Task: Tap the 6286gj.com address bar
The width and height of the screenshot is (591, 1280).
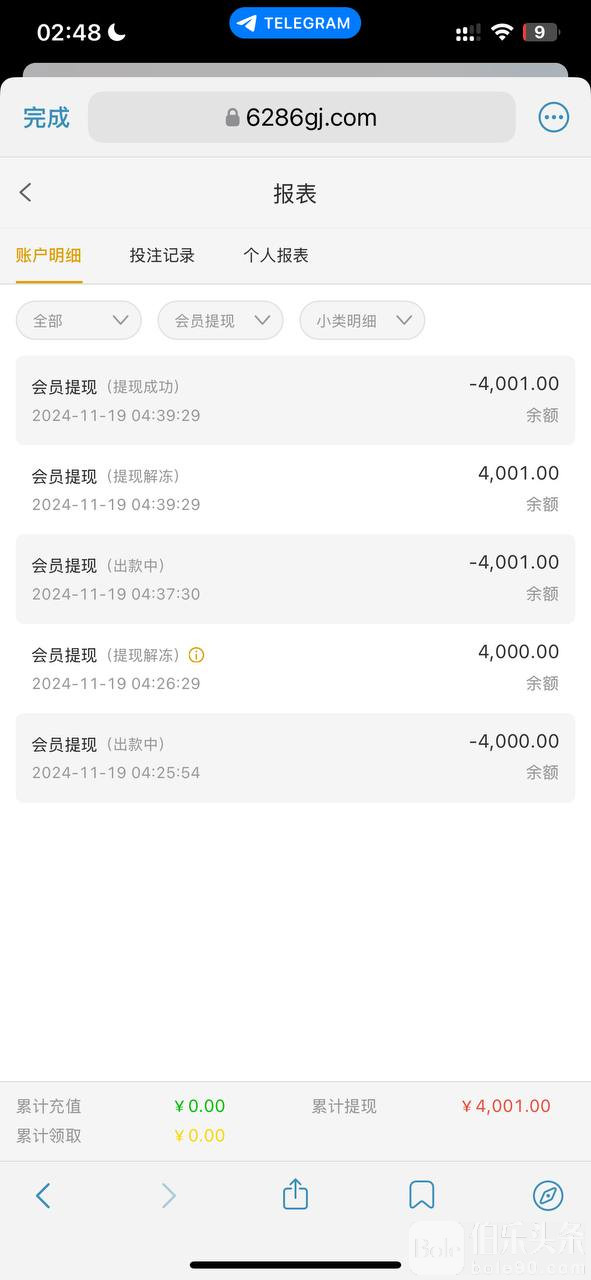Action: point(302,118)
